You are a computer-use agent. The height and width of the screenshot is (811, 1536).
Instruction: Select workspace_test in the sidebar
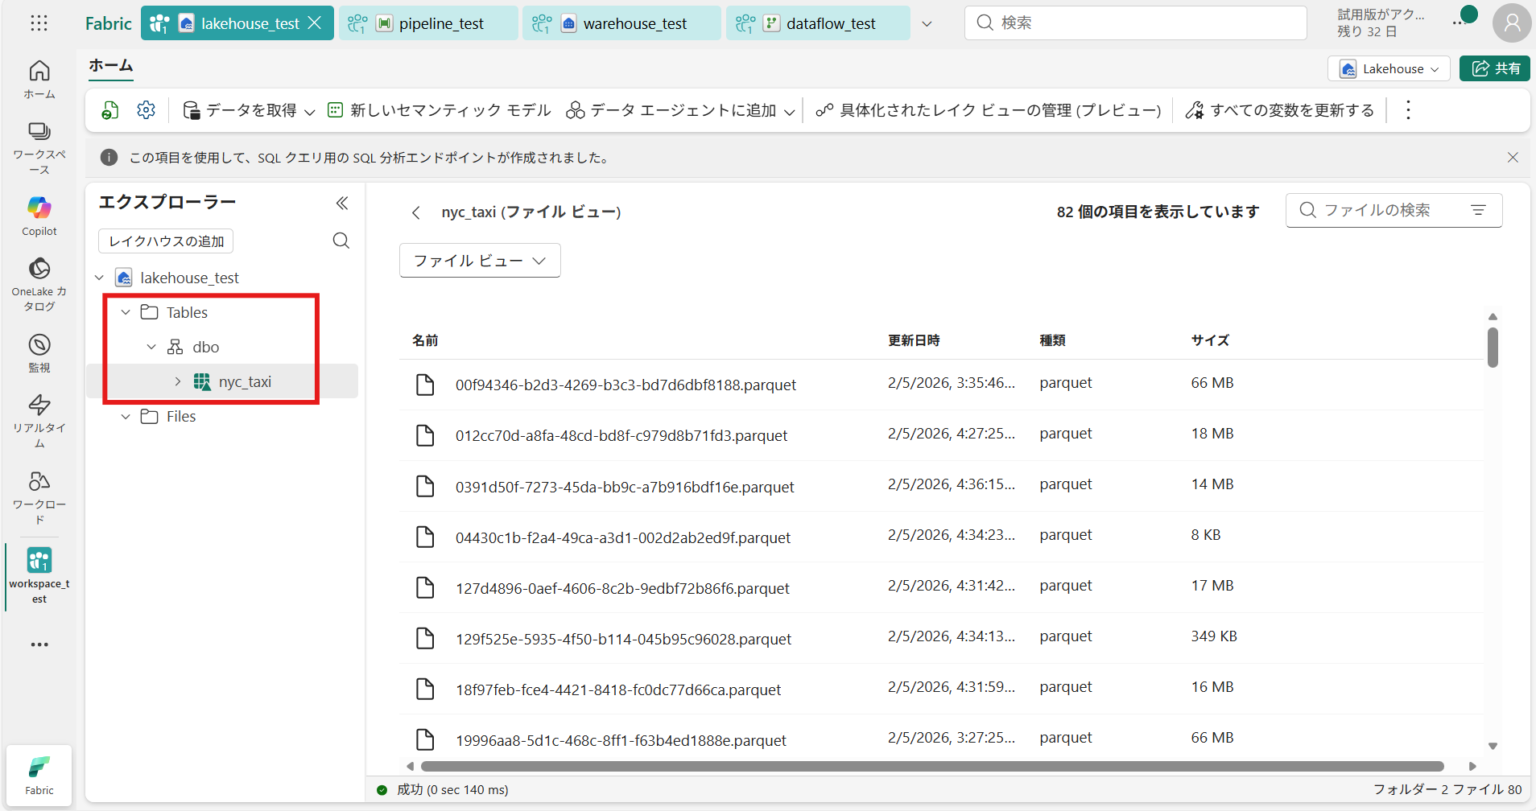(x=39, y=575)
